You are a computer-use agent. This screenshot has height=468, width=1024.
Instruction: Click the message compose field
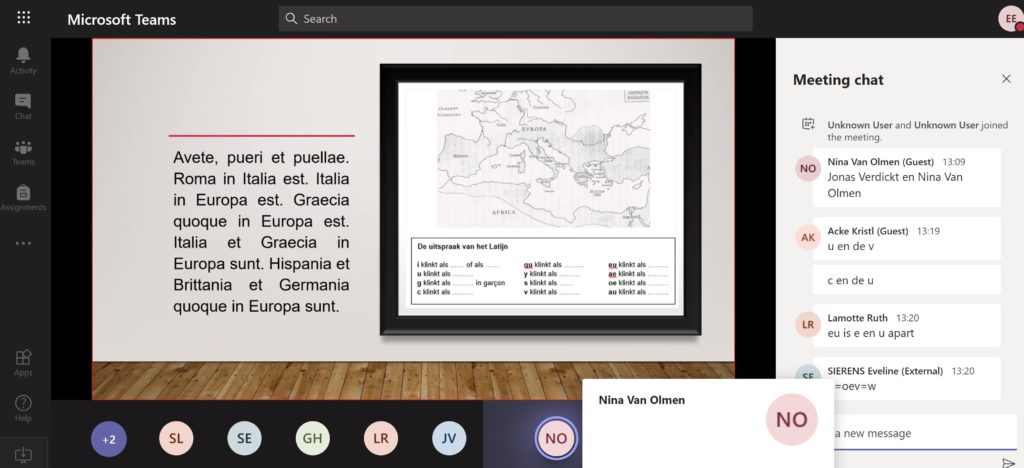pyautogui.click(x=915, y=433)
